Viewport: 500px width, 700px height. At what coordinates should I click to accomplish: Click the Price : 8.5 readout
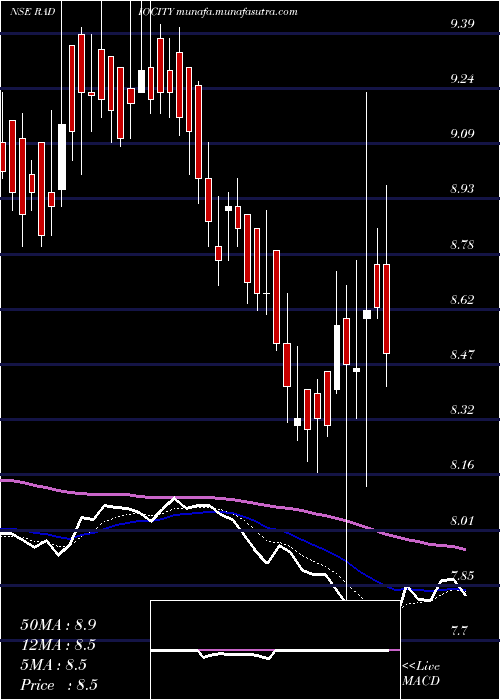[59, 685]
